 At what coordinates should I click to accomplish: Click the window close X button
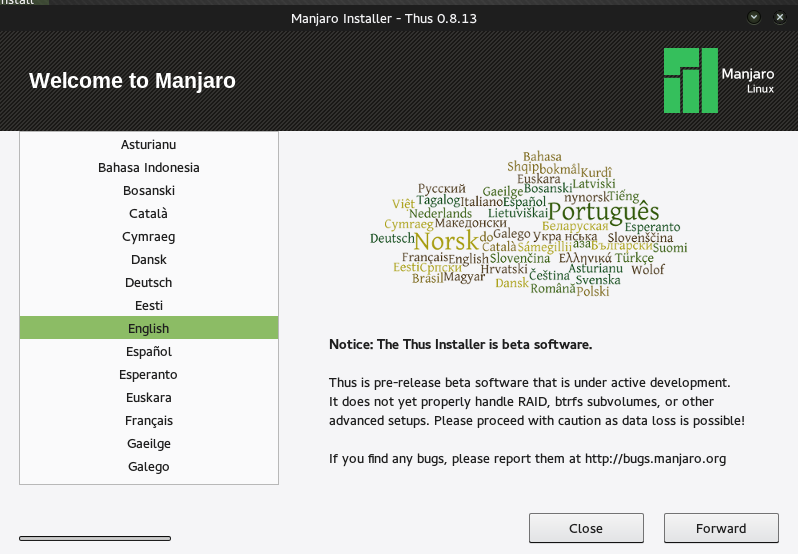click(x=779, y=18)
